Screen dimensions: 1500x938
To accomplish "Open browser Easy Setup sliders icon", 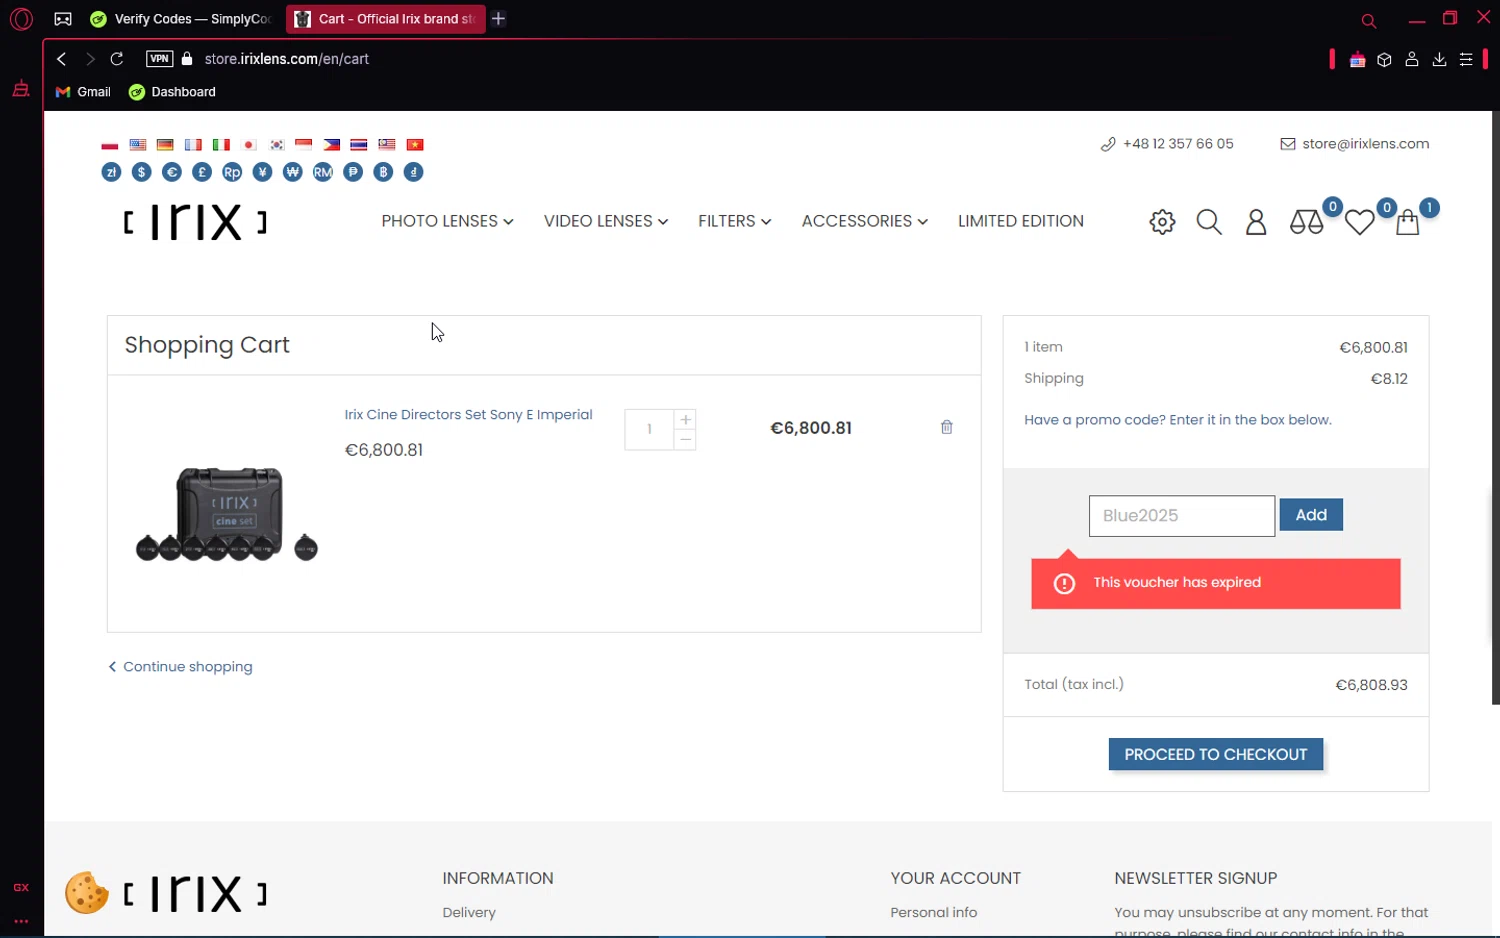I will click(x=1466, y=59).
